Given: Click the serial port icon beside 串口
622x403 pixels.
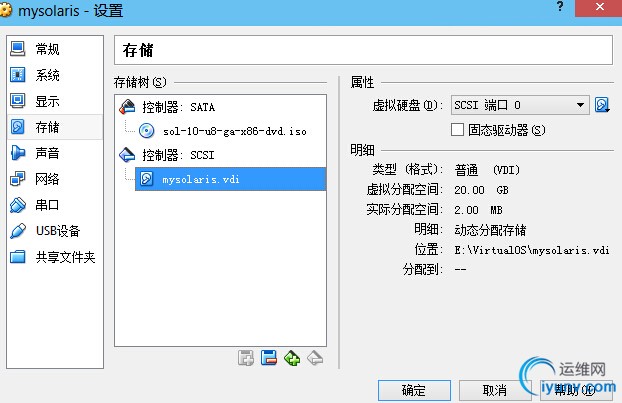Looking at the screenshot, I should (18, 205).
